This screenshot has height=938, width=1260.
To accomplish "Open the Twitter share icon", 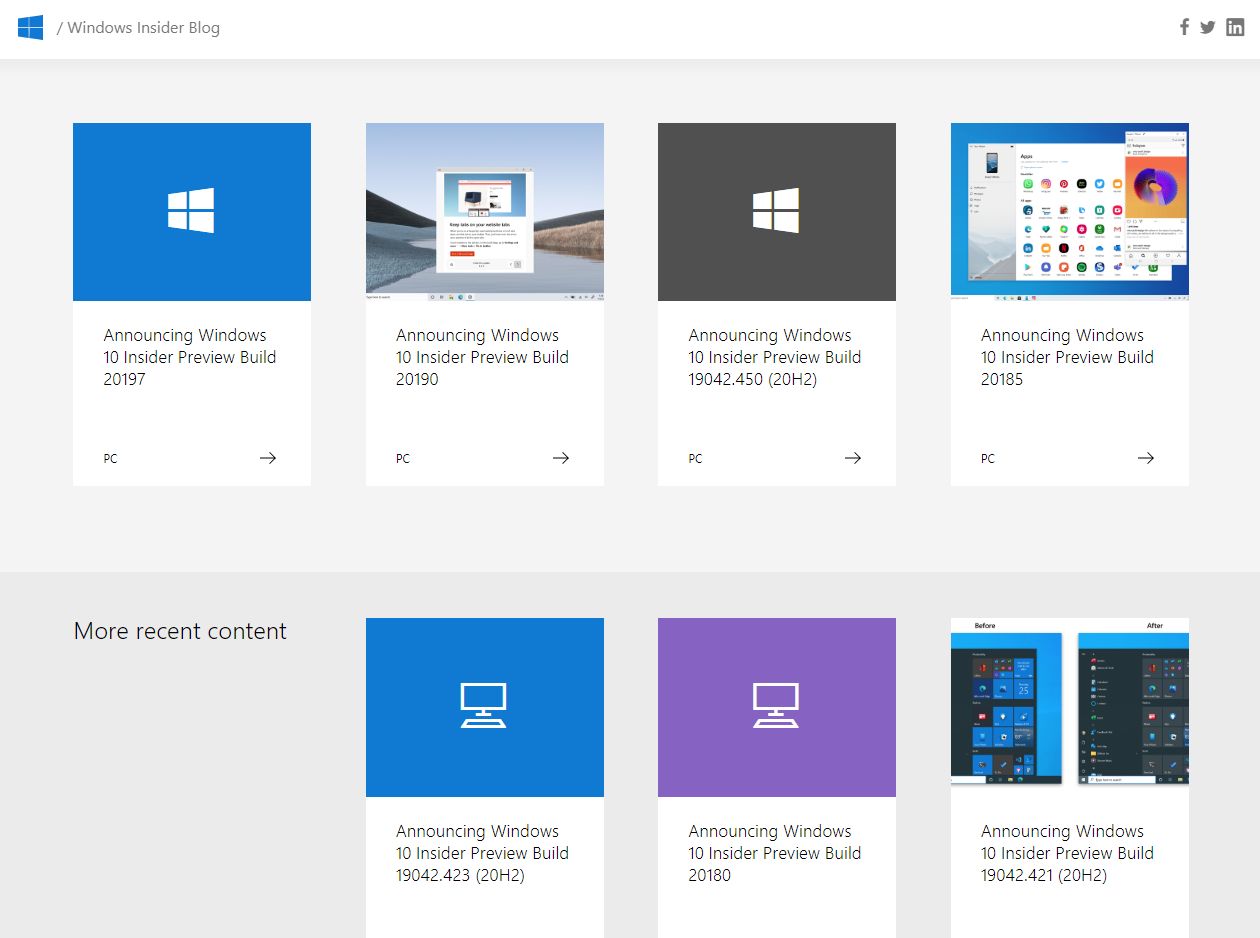I will pos(1208,27).
